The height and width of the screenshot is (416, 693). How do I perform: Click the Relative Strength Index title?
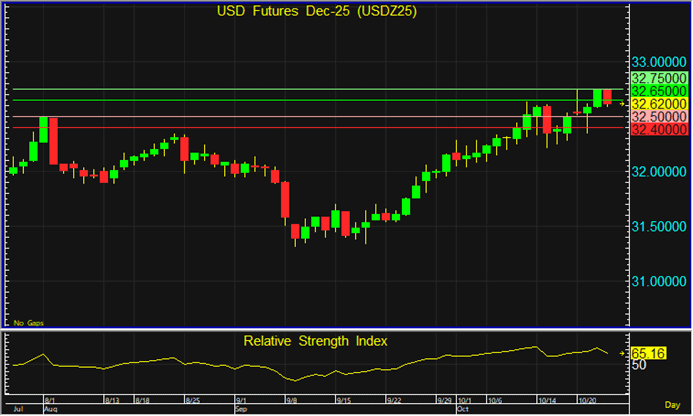316,341
